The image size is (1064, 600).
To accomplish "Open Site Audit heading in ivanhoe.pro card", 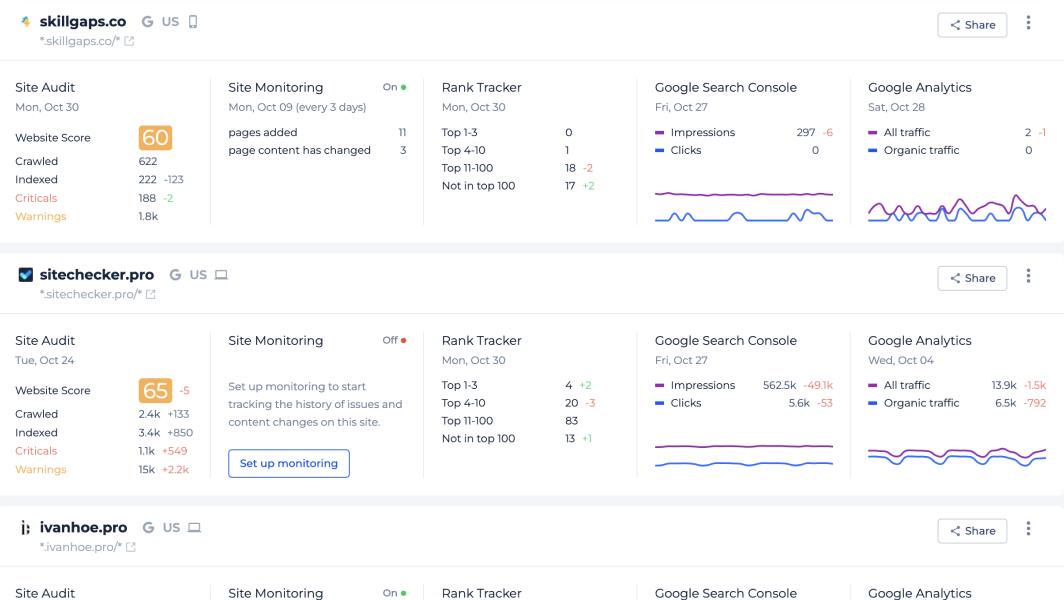I will pos(45,593).
